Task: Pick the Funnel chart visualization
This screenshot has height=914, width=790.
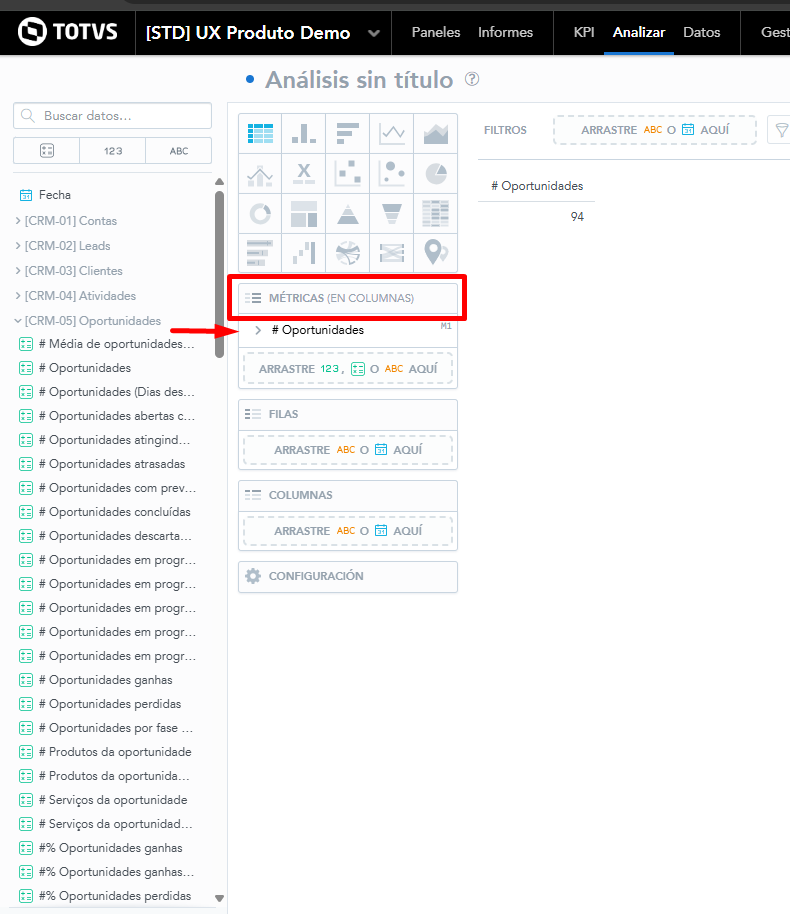Action: coord(391,213)
